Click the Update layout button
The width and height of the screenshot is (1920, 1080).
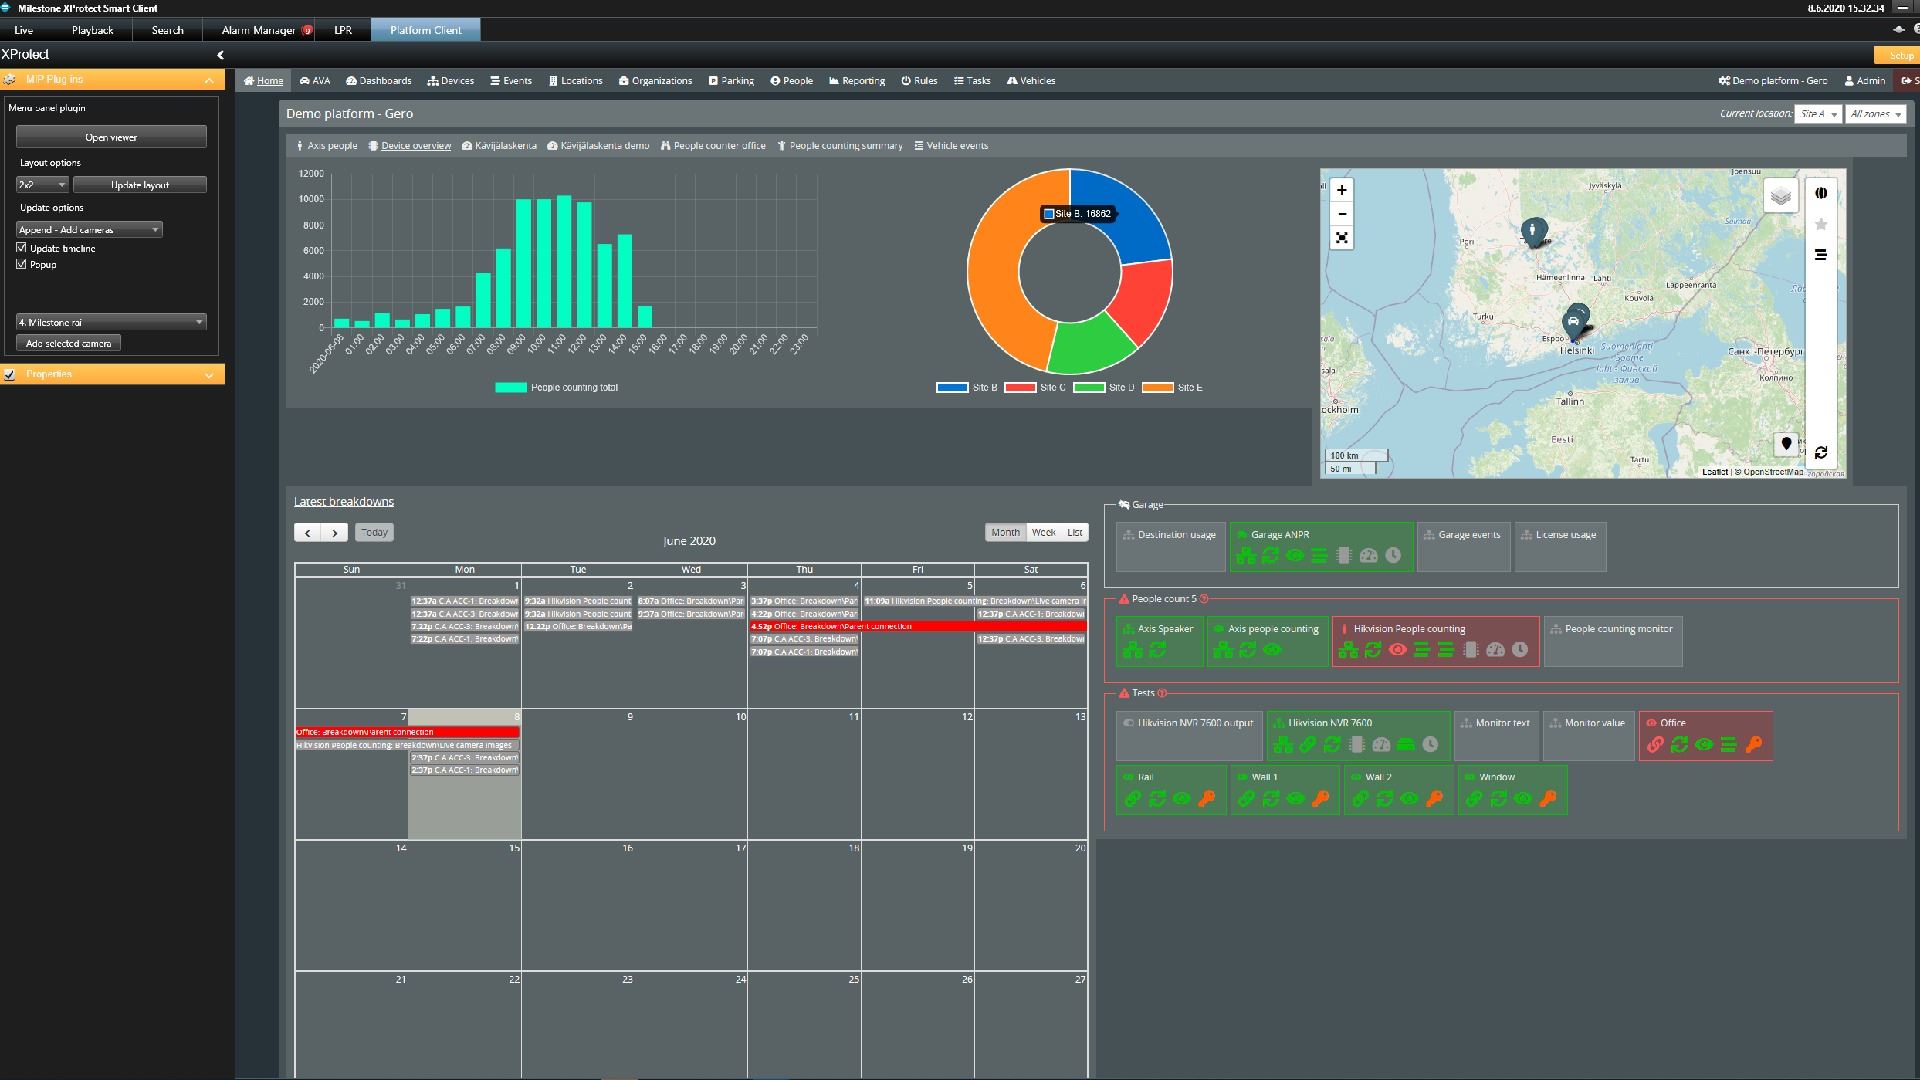[140, 185]
